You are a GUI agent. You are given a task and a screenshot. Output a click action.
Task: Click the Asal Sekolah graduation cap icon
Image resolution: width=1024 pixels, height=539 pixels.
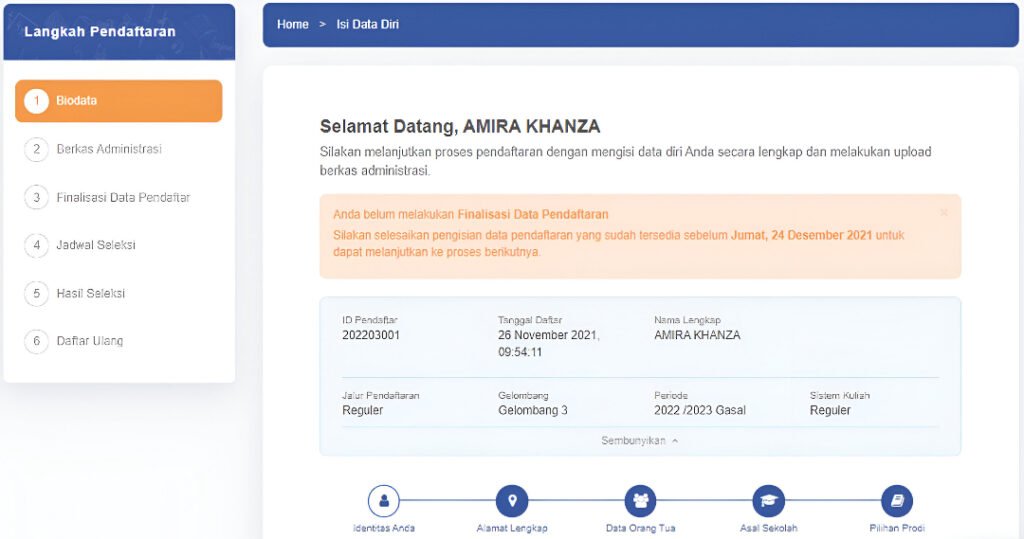coord(768,500)
